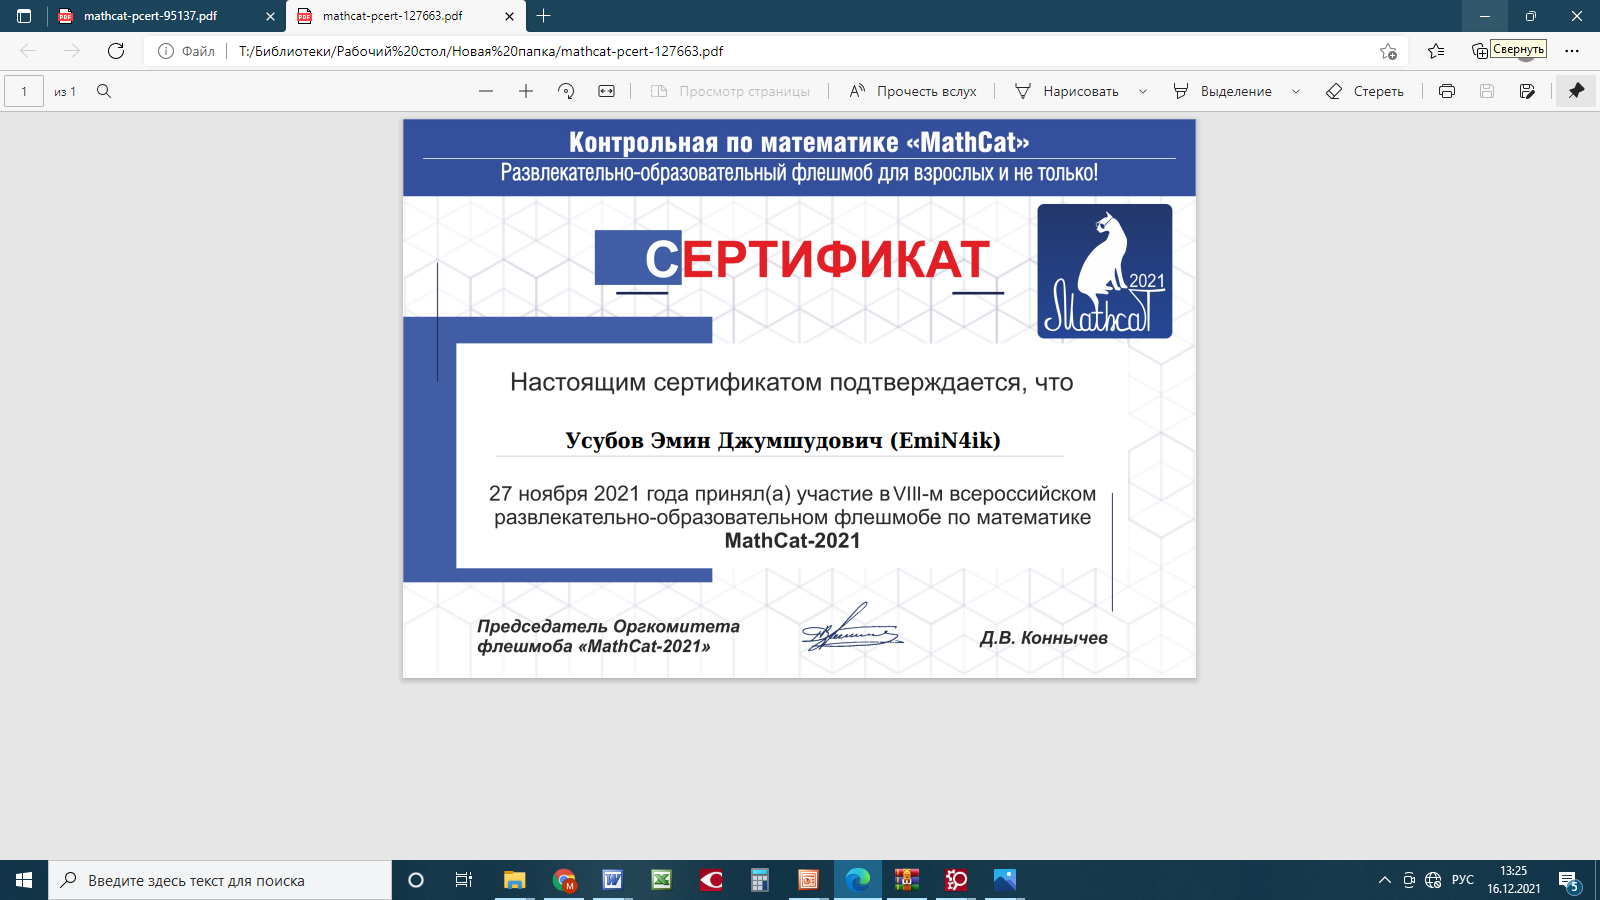Click the signer name Д.В. Коннычев
The height and width of the screenshot is (900, 1600).
tap(1044, 638)
